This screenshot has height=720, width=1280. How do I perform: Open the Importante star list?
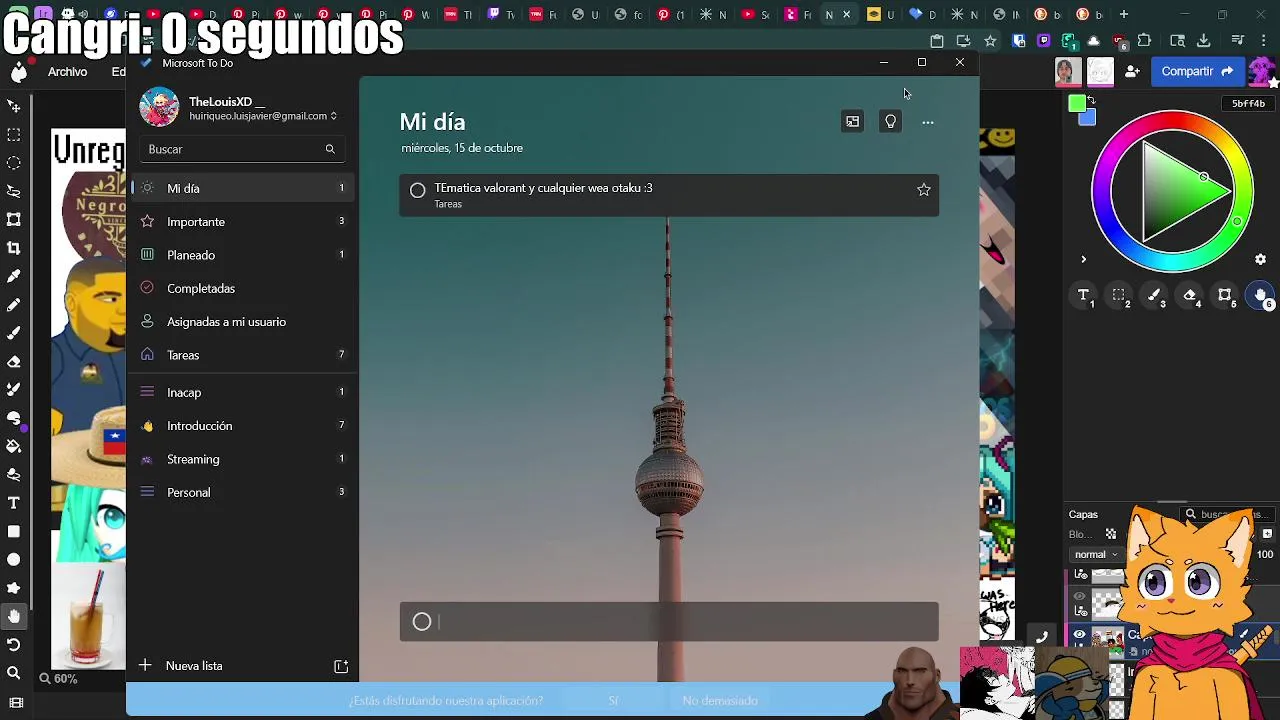(x=243, y=222)
